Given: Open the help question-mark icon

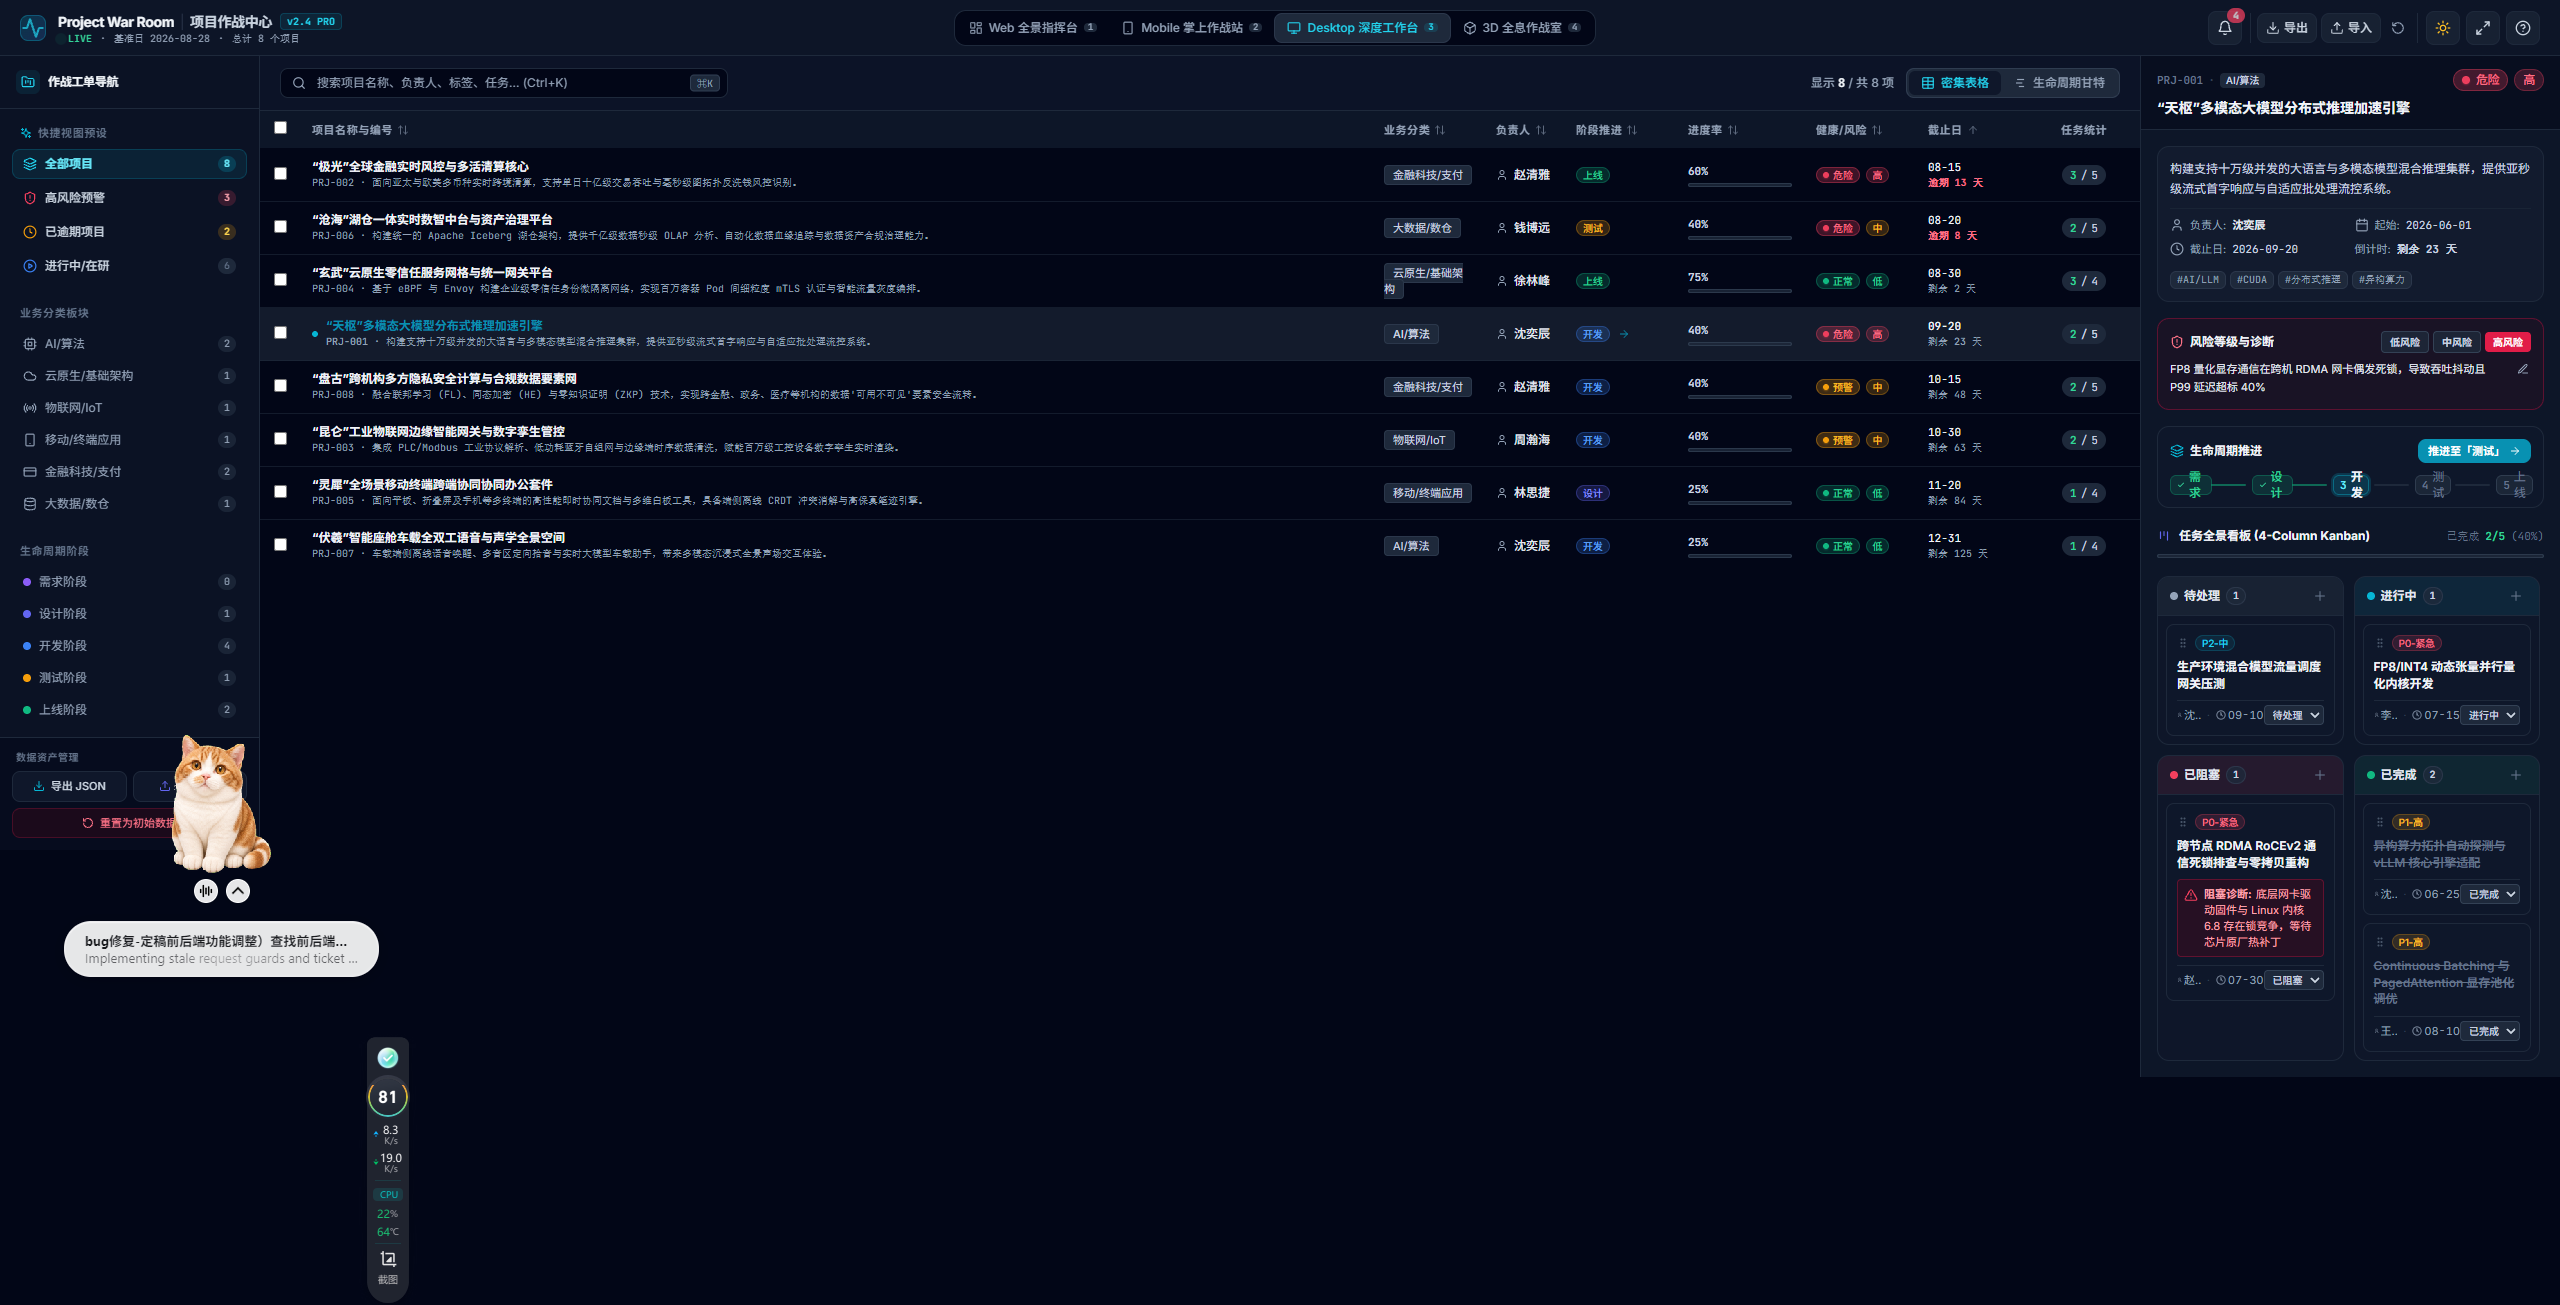Looking at the screenshot, I should [x=2523, y=28].
